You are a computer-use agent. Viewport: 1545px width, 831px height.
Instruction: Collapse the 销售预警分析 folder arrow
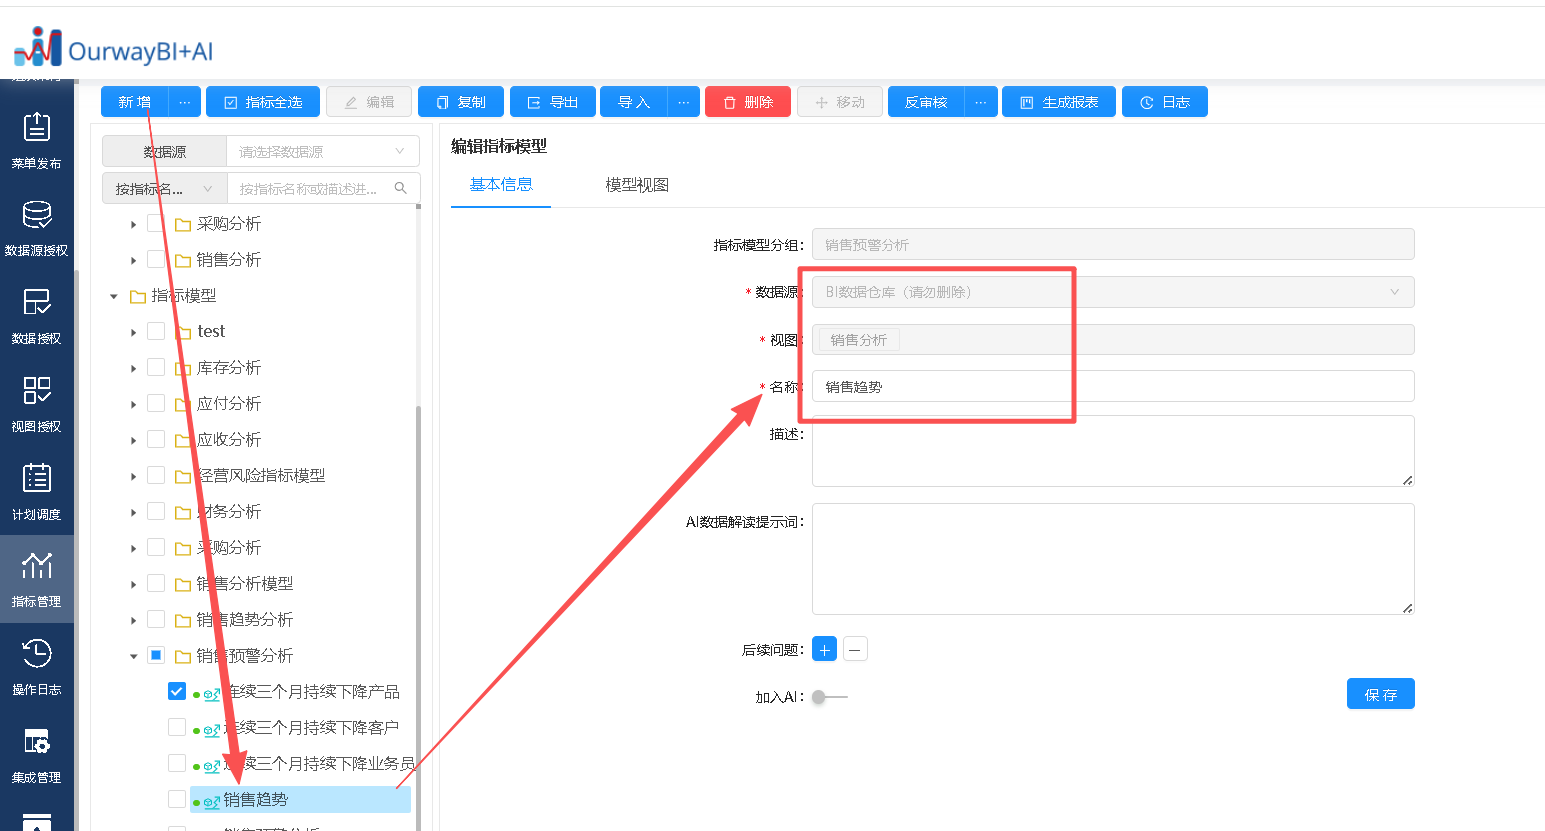point(133,656)
